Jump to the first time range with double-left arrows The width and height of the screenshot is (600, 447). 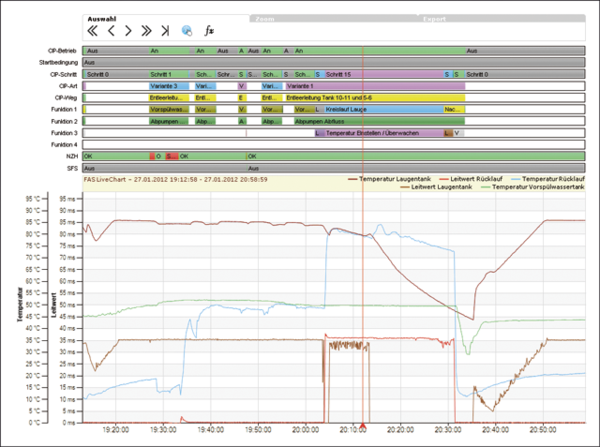(92, 31)
